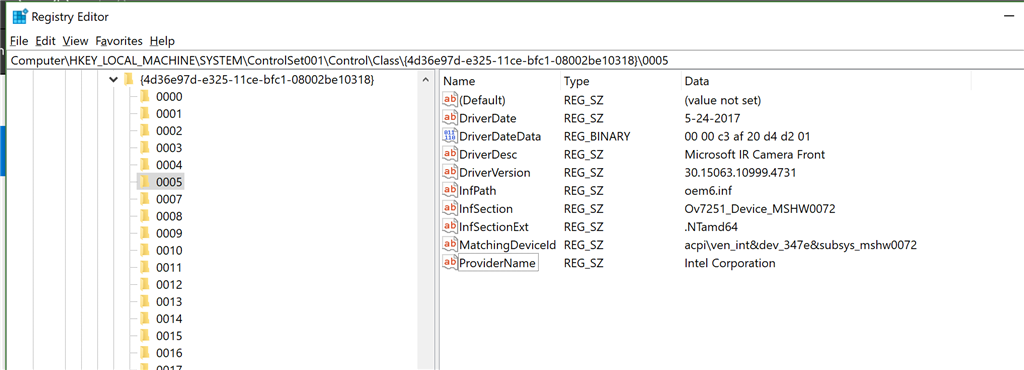Click string icon of InfPath value
The height and width of the screenshot is (370, 1024).
[x=450, y=191]
